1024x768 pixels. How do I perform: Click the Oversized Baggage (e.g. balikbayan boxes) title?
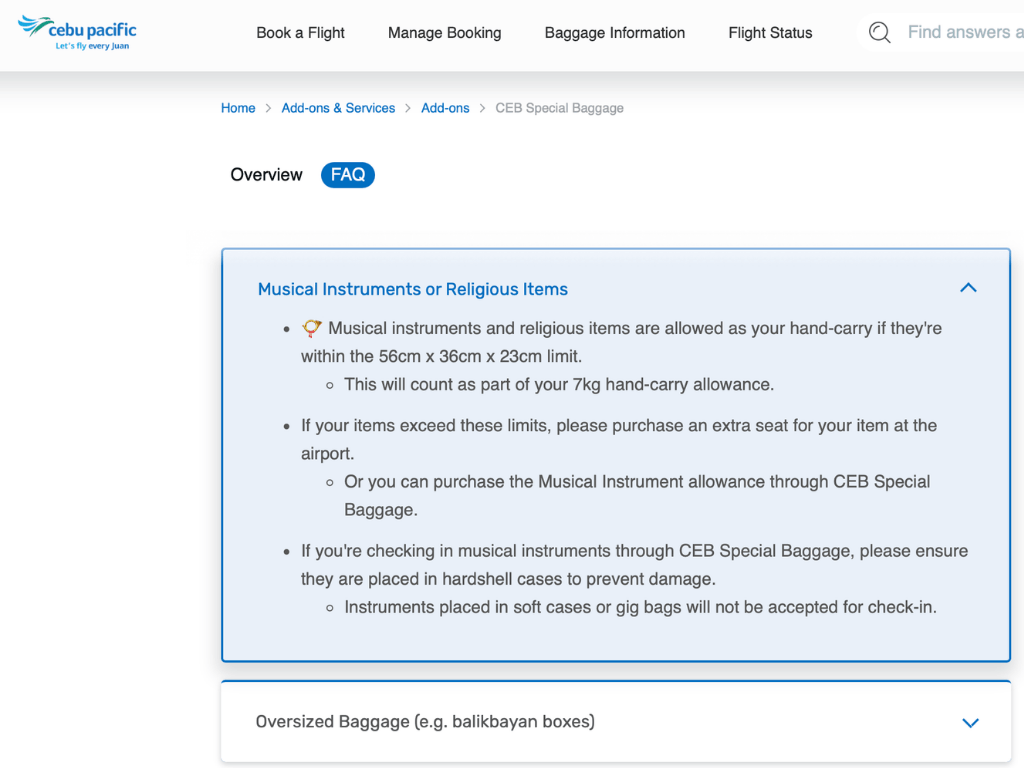pos(425,722)
